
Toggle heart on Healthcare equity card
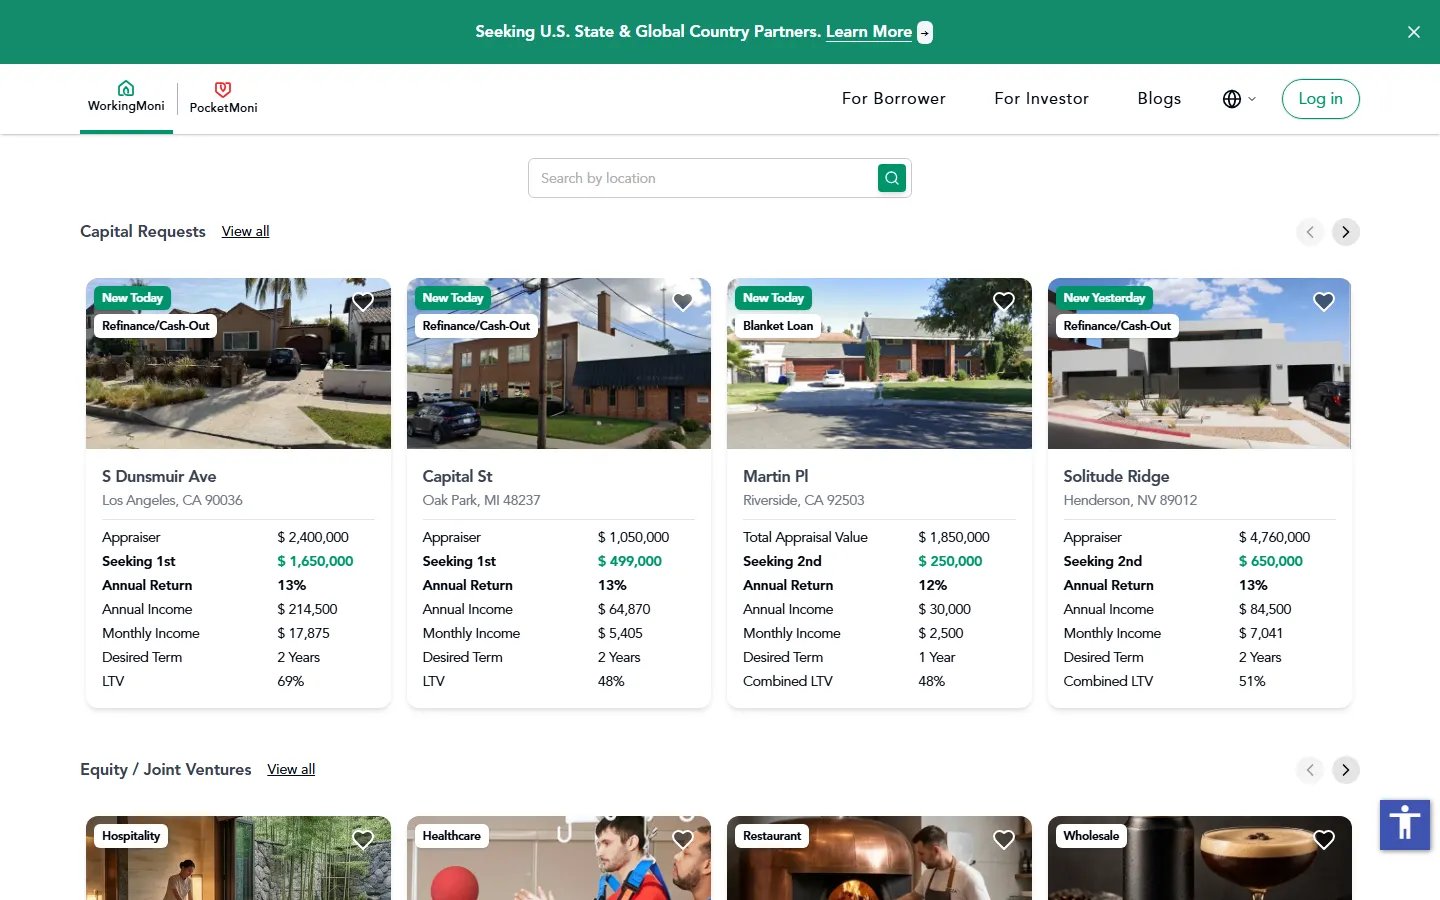pos(683,840)
